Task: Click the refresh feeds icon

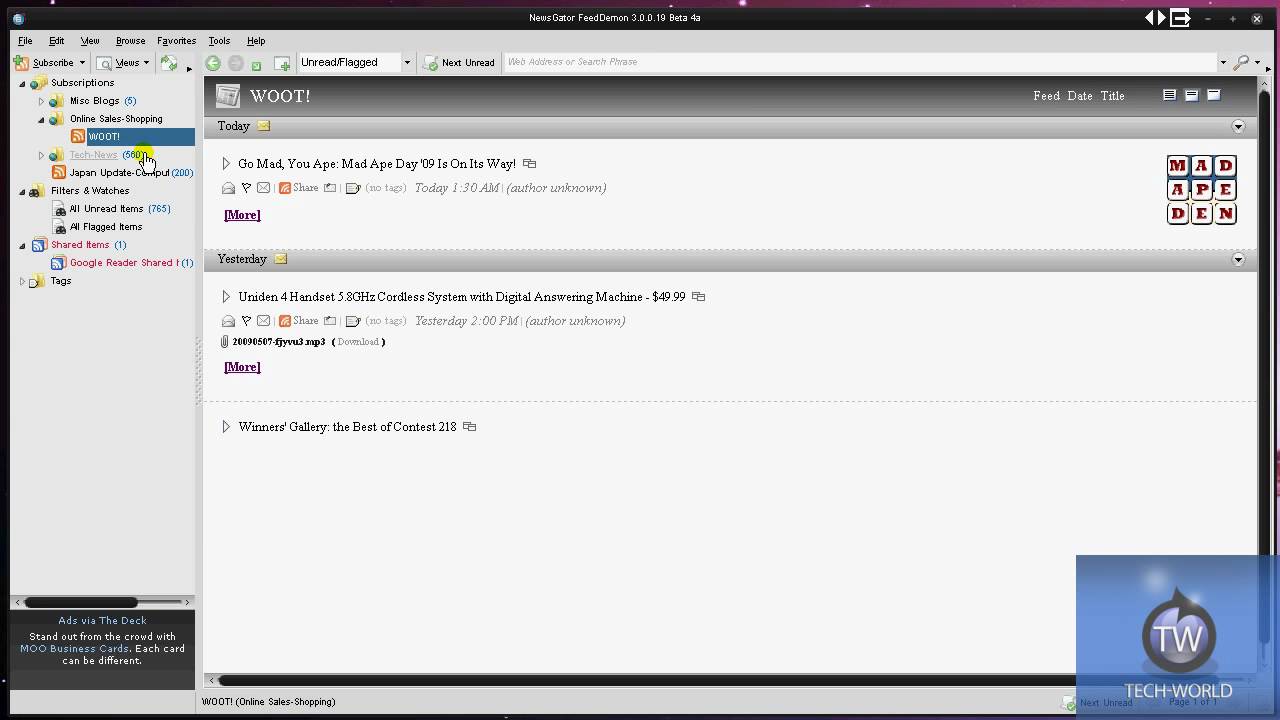Action: pyautogui.click(x=169, y=62)
